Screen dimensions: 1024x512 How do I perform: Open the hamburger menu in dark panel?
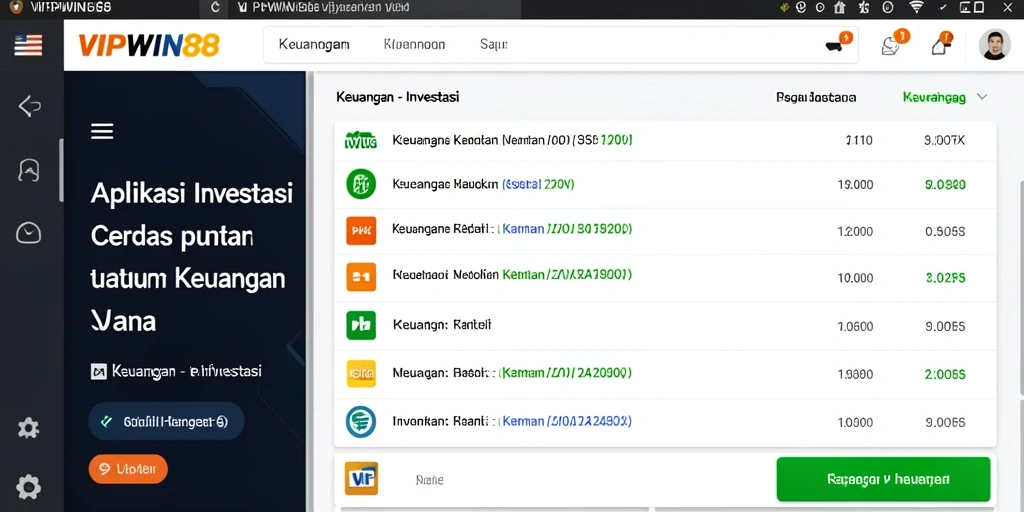[x=102, y=131]
